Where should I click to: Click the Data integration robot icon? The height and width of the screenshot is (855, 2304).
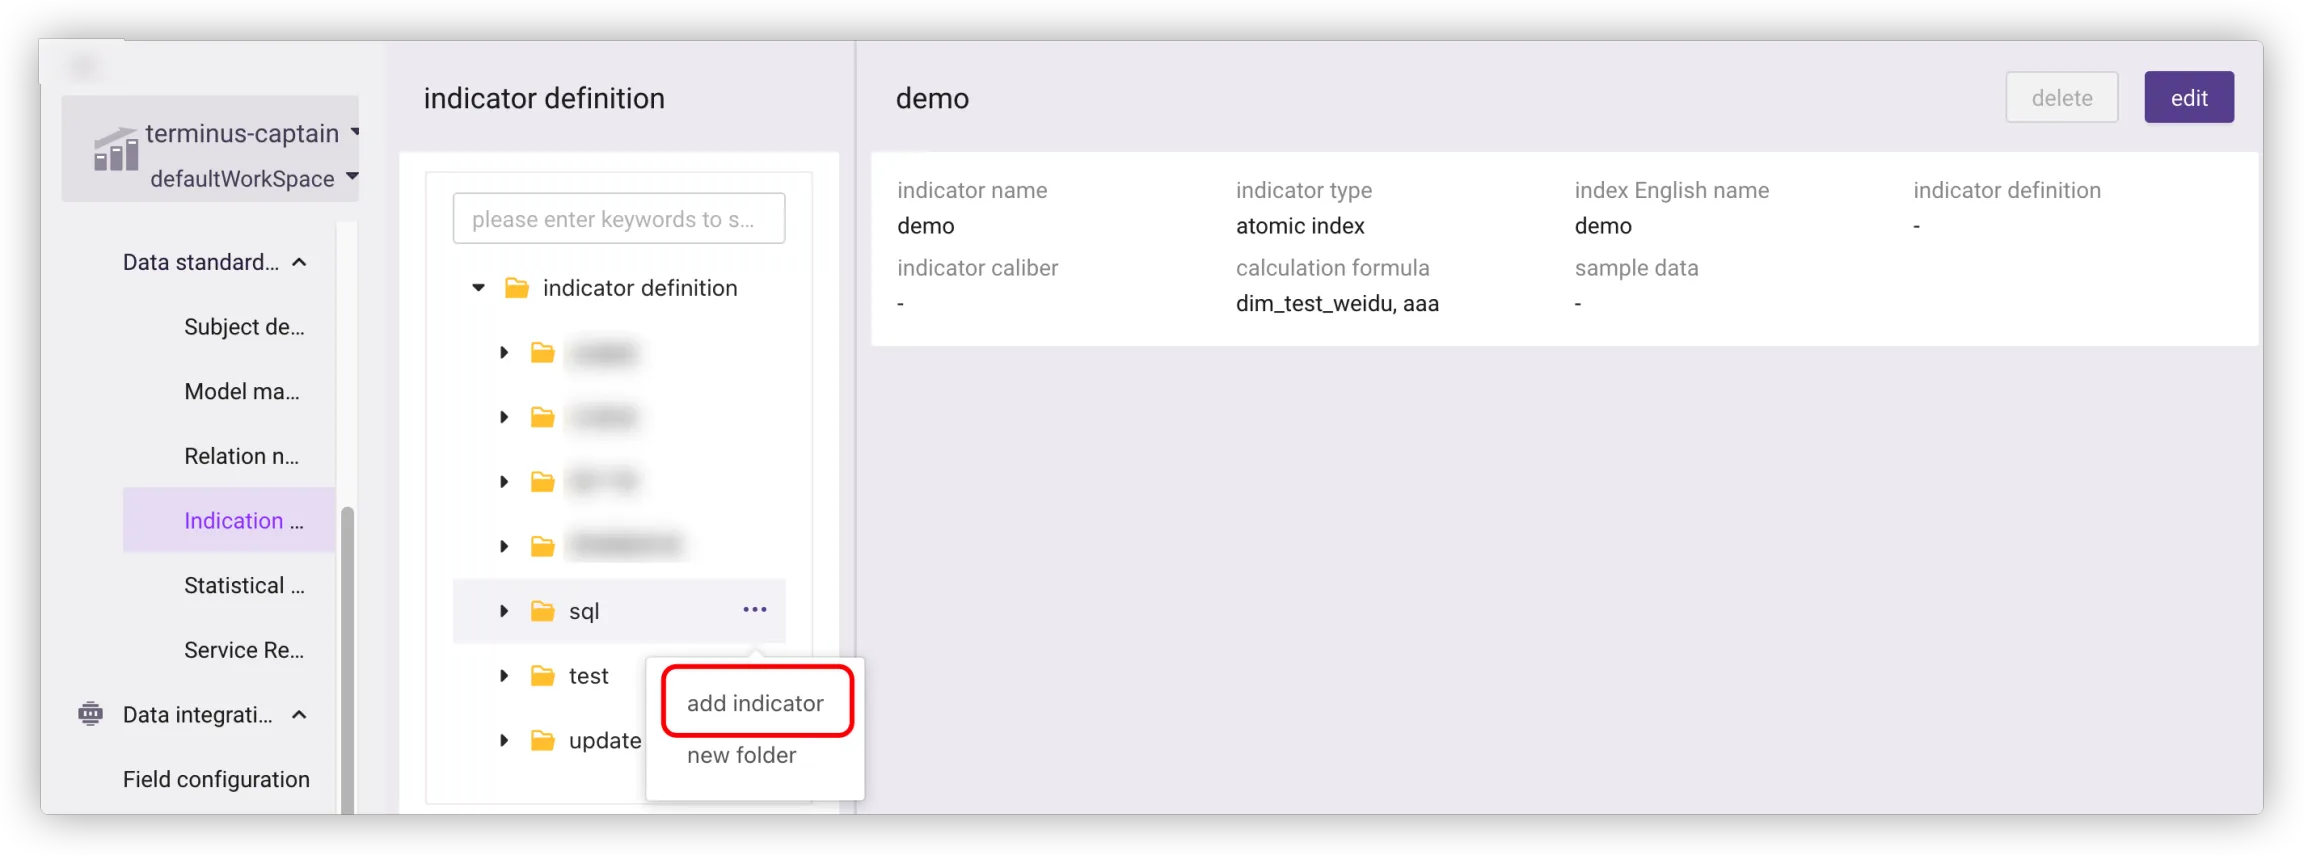point(90,714)
